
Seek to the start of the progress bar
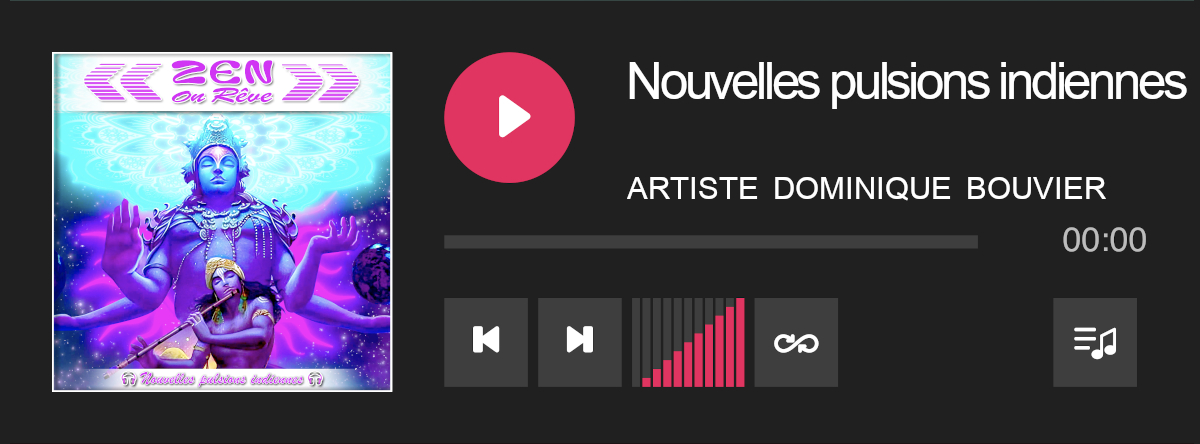point(446,241)
